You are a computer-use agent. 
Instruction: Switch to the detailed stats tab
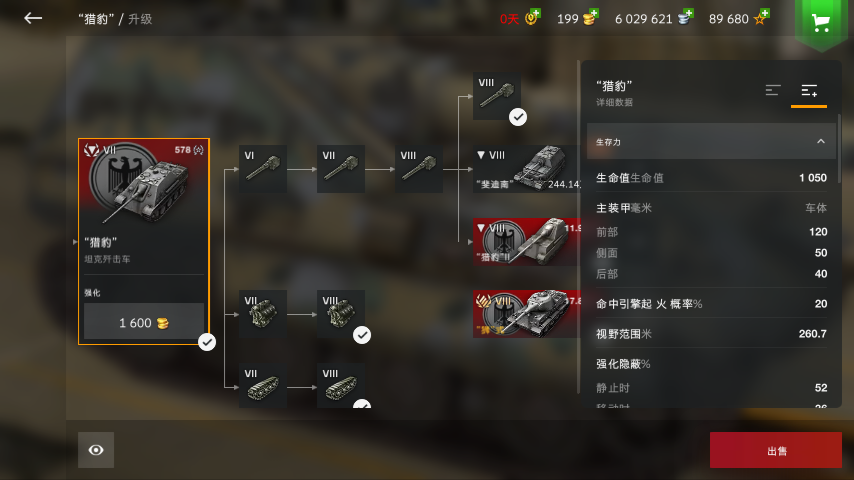tap(809, 90)
